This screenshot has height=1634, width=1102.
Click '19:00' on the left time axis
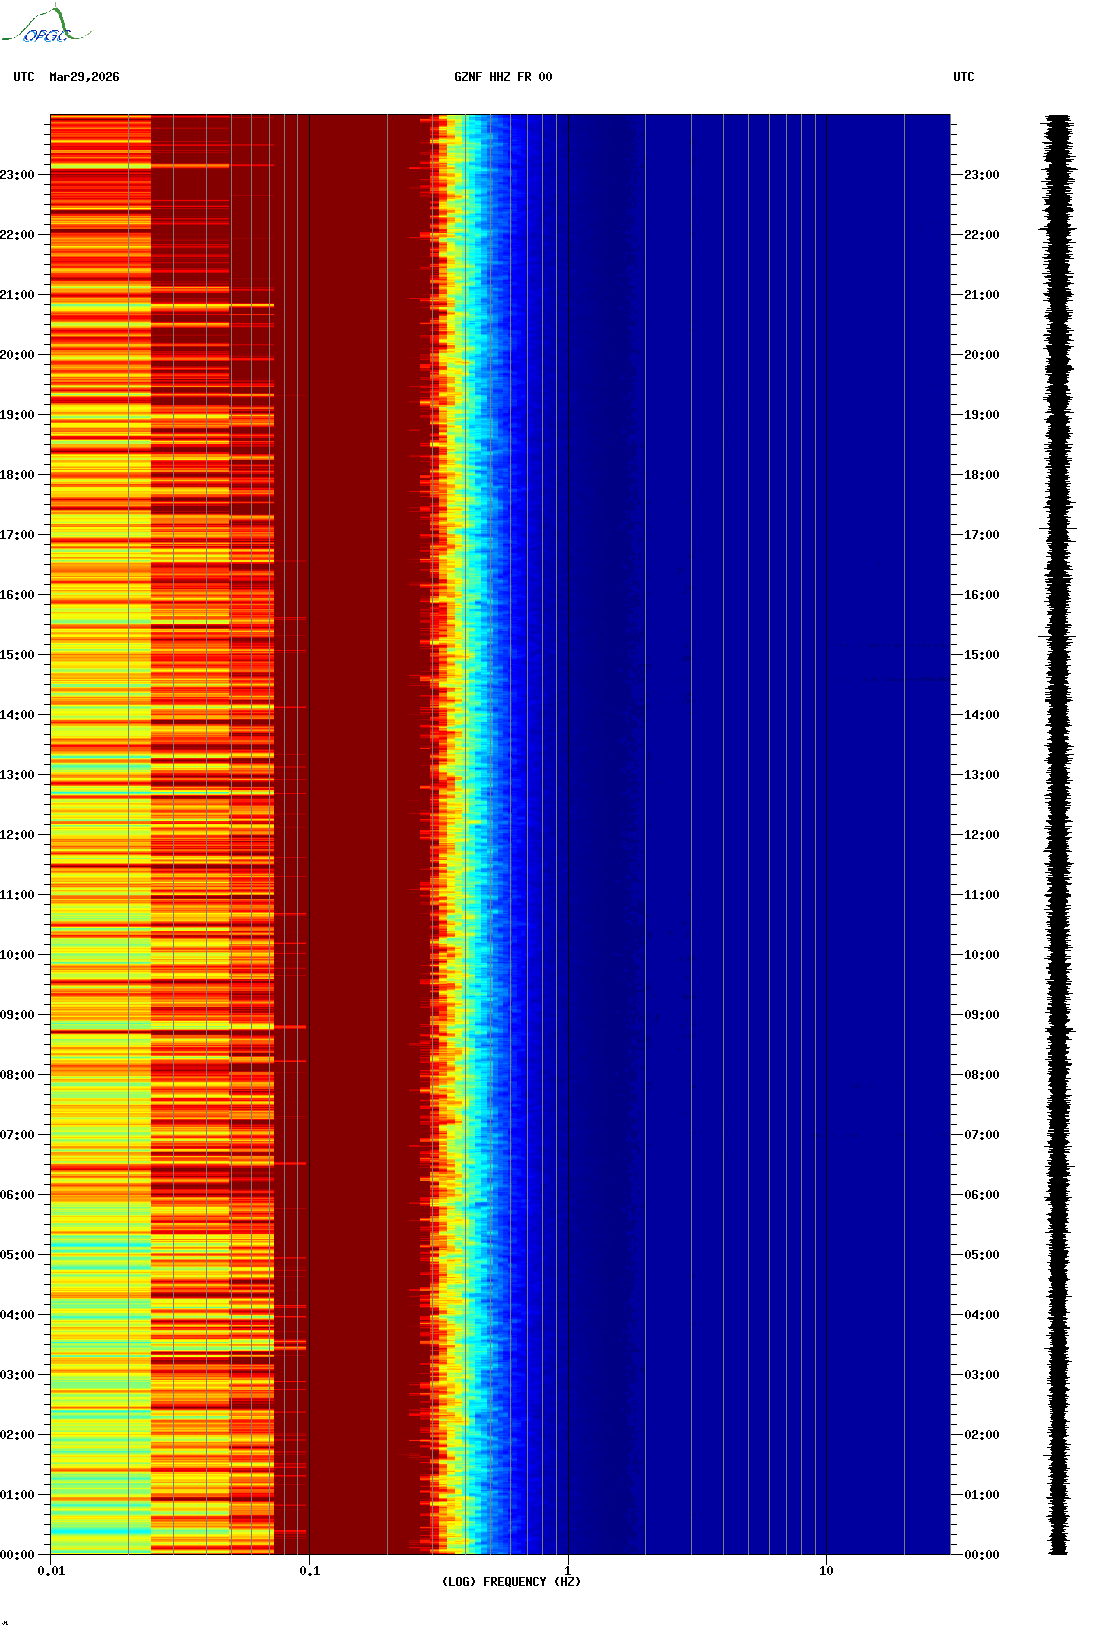click(x=17, y=415)
